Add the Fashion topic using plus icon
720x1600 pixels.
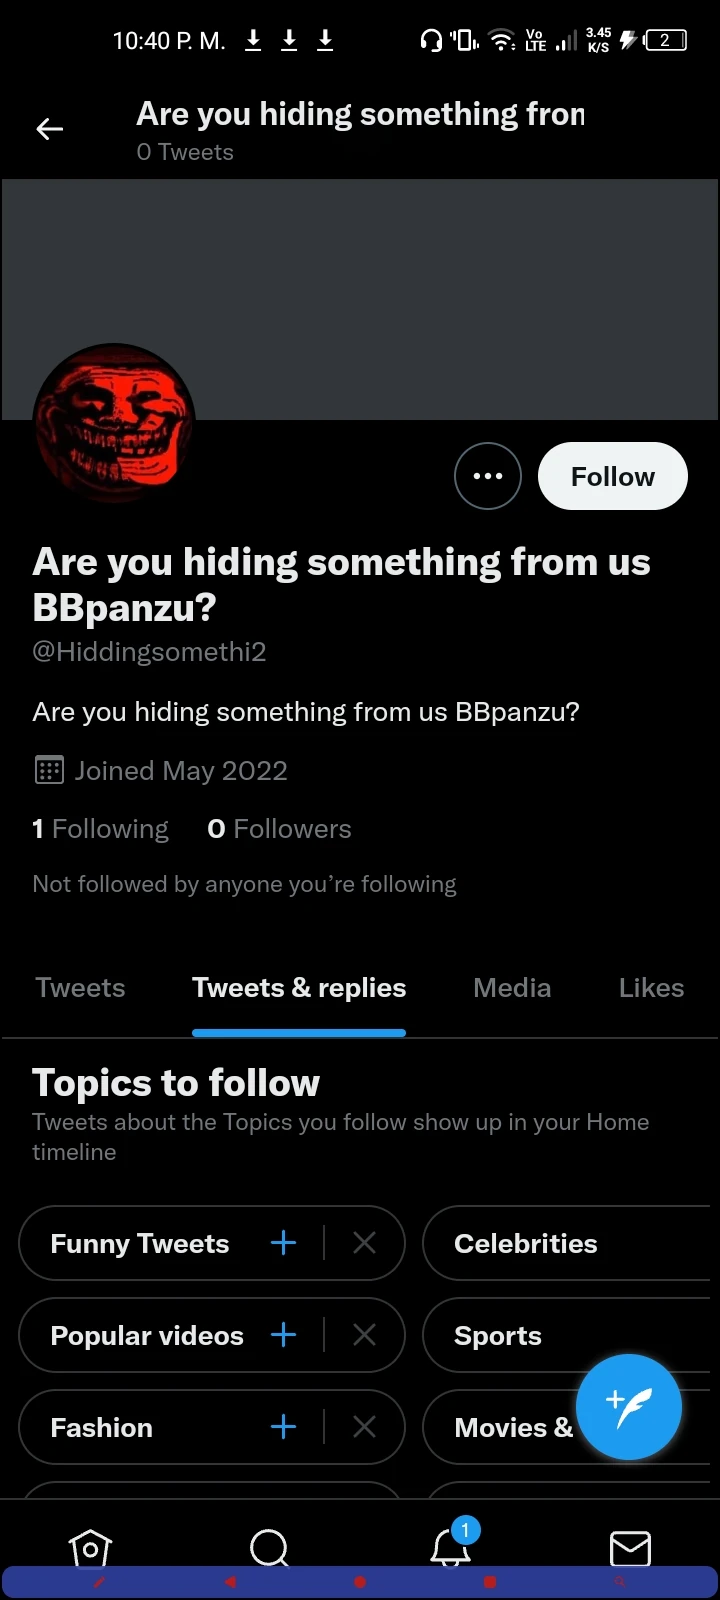[x=284, y=1427]
